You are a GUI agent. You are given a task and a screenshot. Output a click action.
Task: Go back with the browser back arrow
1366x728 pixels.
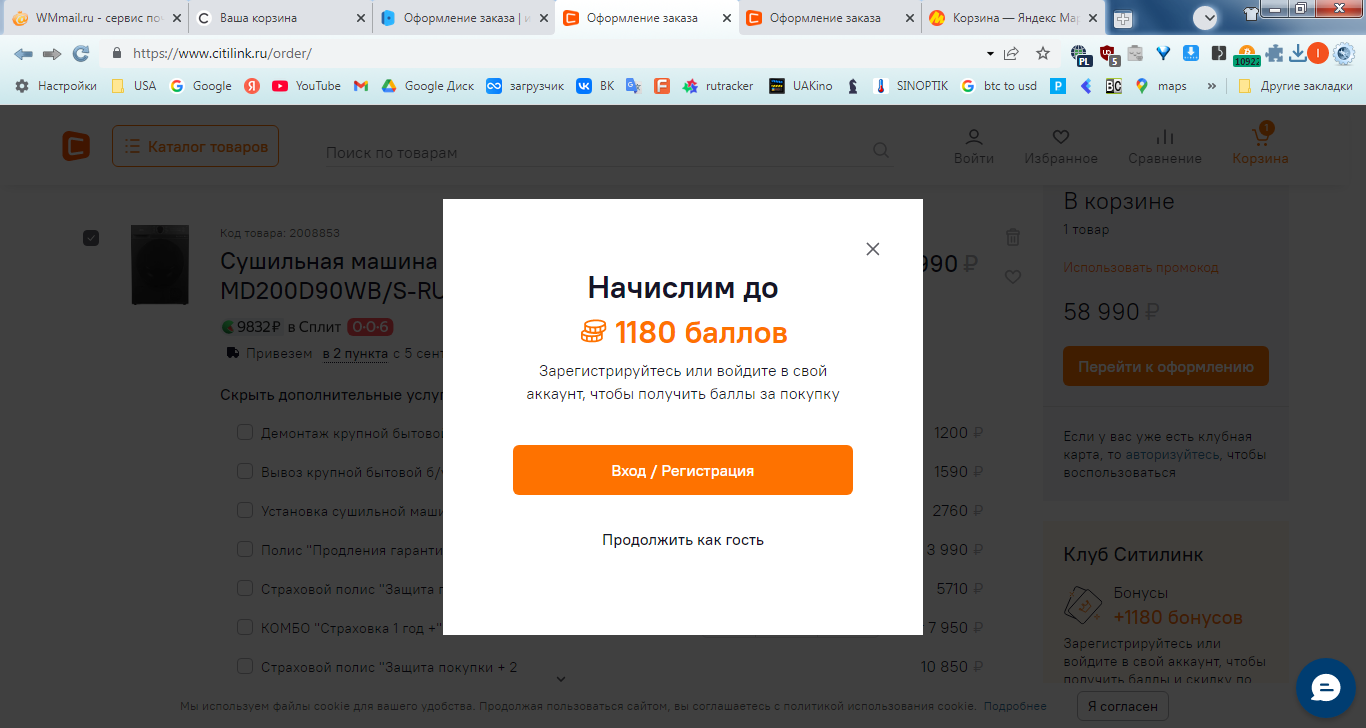coord(24,53)
